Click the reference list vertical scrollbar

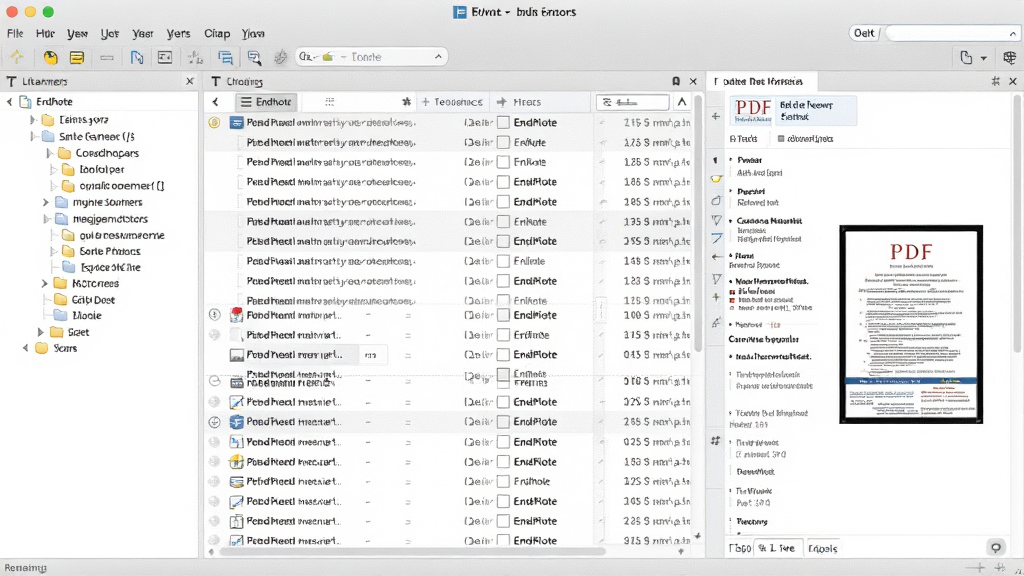(x=698, y=222)
